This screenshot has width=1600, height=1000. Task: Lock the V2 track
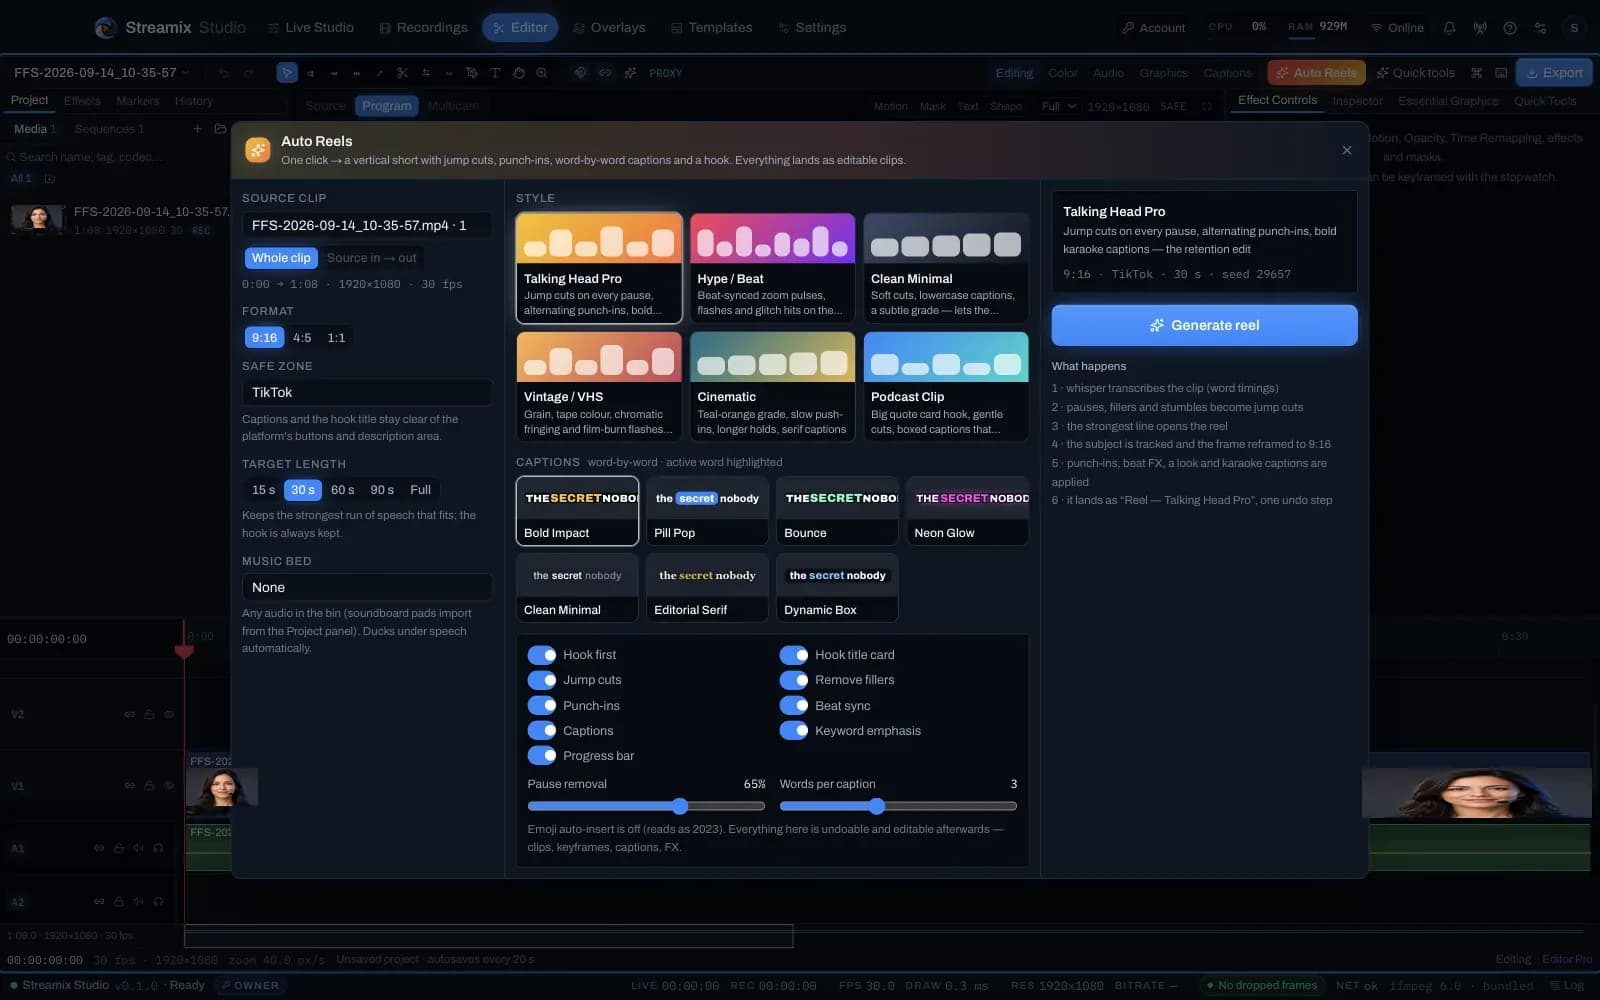tap(149, 715)
